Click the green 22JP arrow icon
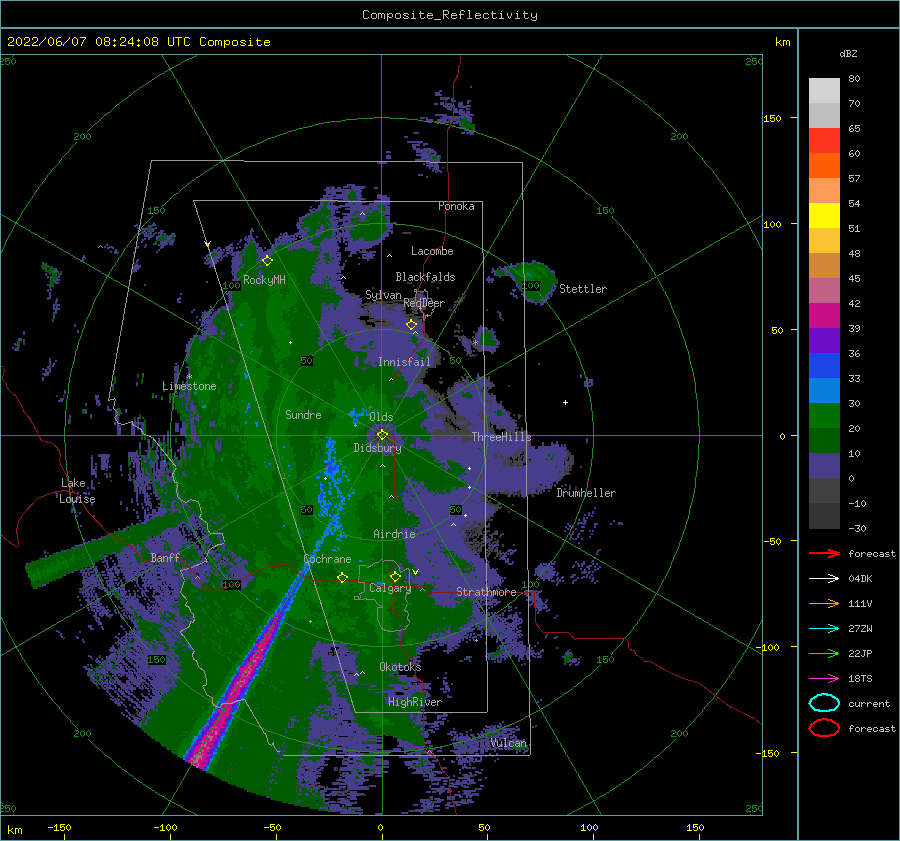This screenshot has width=900, height=841. coord(824,653)
